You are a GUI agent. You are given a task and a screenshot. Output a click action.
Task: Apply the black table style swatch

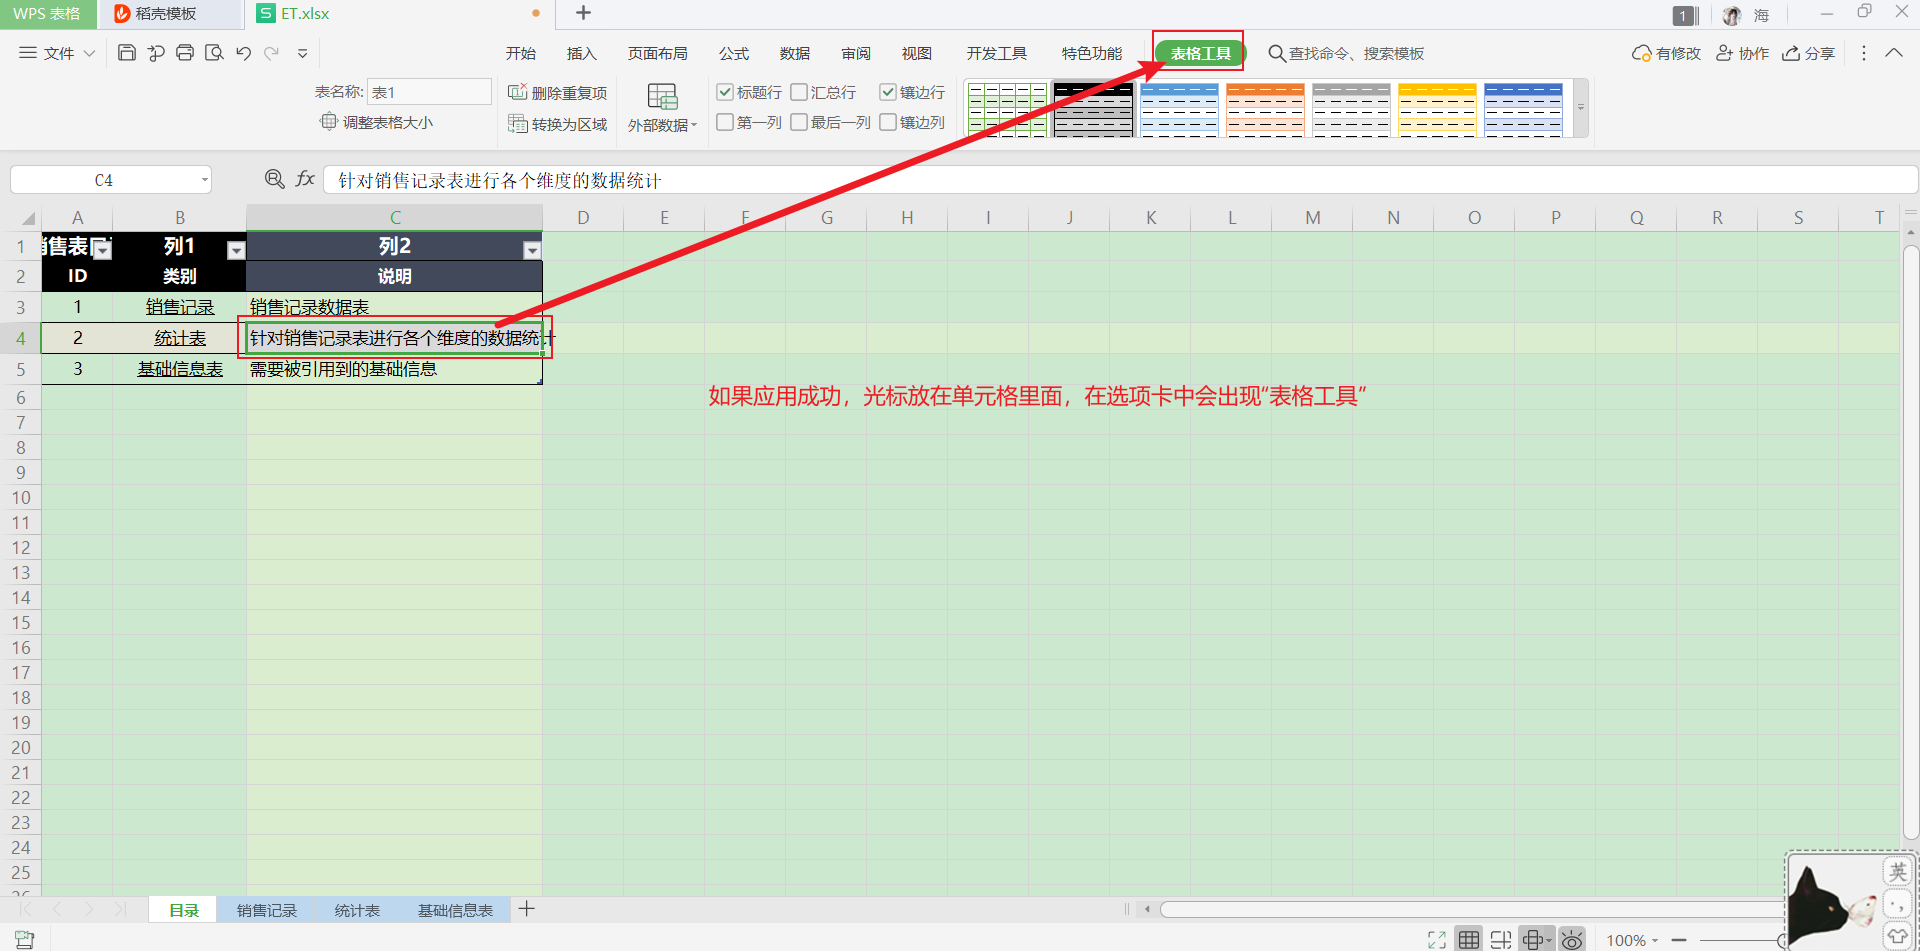point(1093,109)
